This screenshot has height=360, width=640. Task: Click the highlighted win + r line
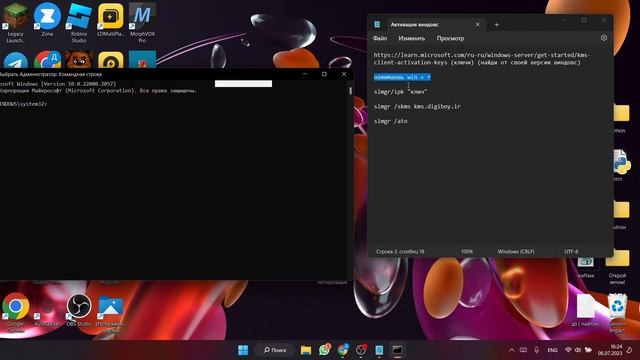point(402,77)
